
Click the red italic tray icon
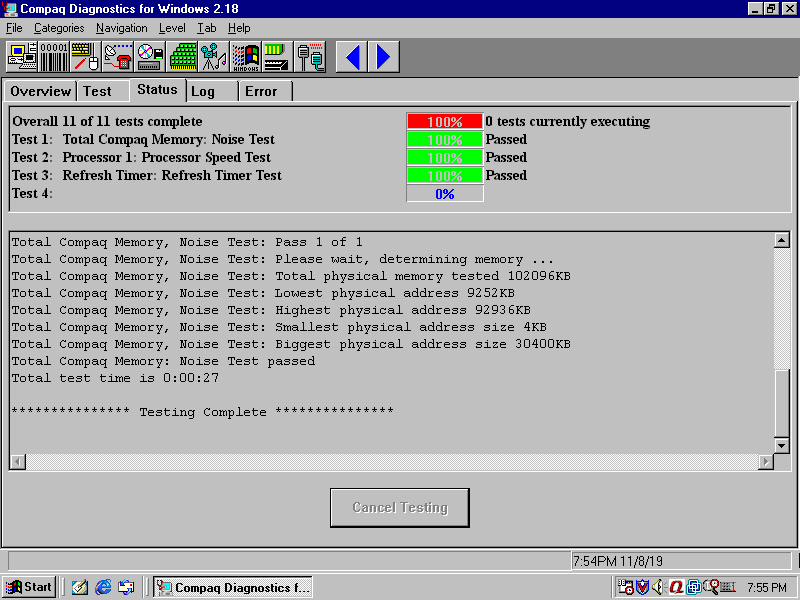[x=677, y=588]
